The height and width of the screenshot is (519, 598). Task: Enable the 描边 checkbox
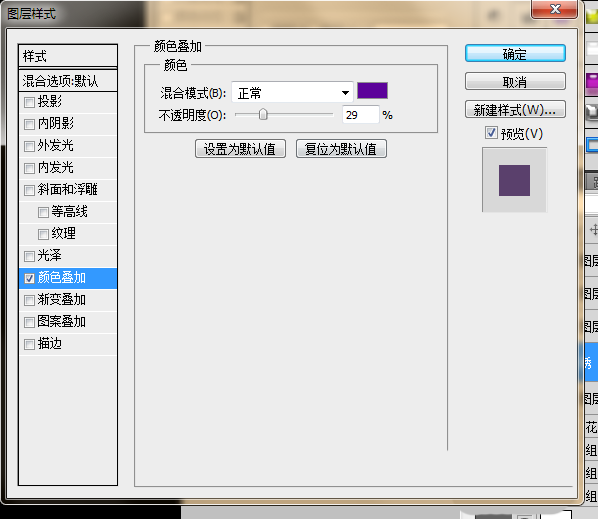(29, 345)
